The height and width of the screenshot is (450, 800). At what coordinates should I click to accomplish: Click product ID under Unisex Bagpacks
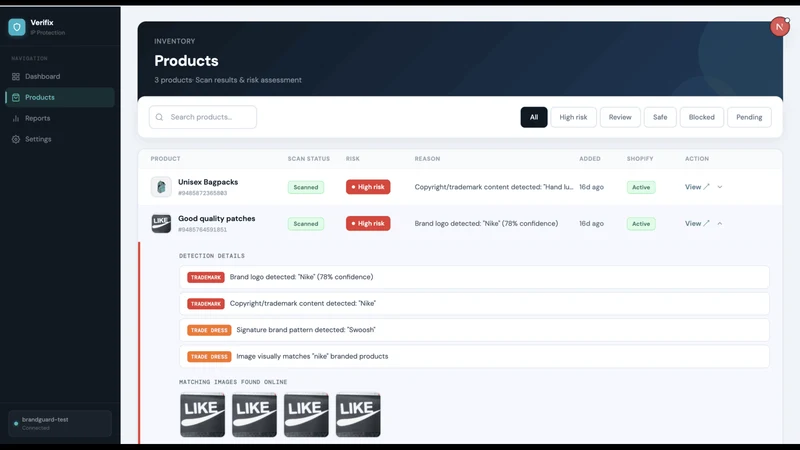point(203,193)
